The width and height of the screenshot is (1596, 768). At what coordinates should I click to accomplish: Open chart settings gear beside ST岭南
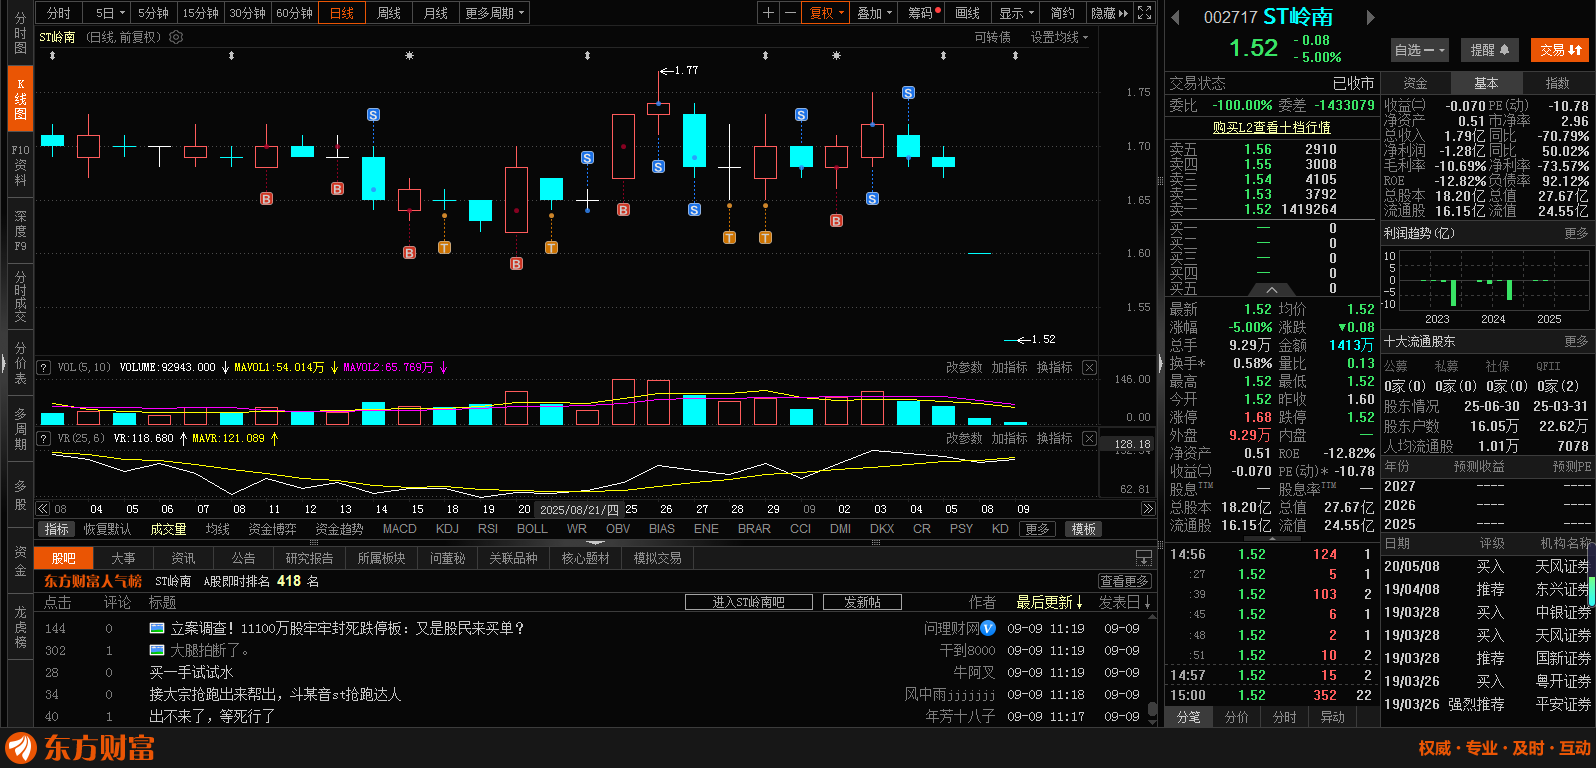[x=176, y=37]
